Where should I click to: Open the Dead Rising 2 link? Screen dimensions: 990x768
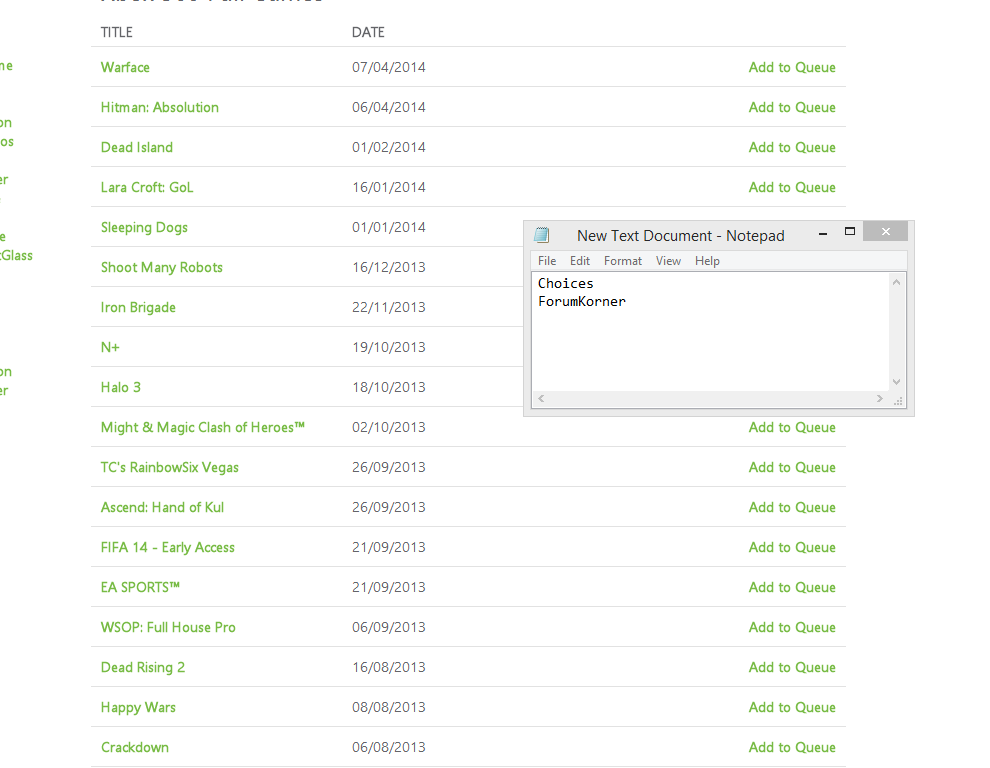pos(143,668)
